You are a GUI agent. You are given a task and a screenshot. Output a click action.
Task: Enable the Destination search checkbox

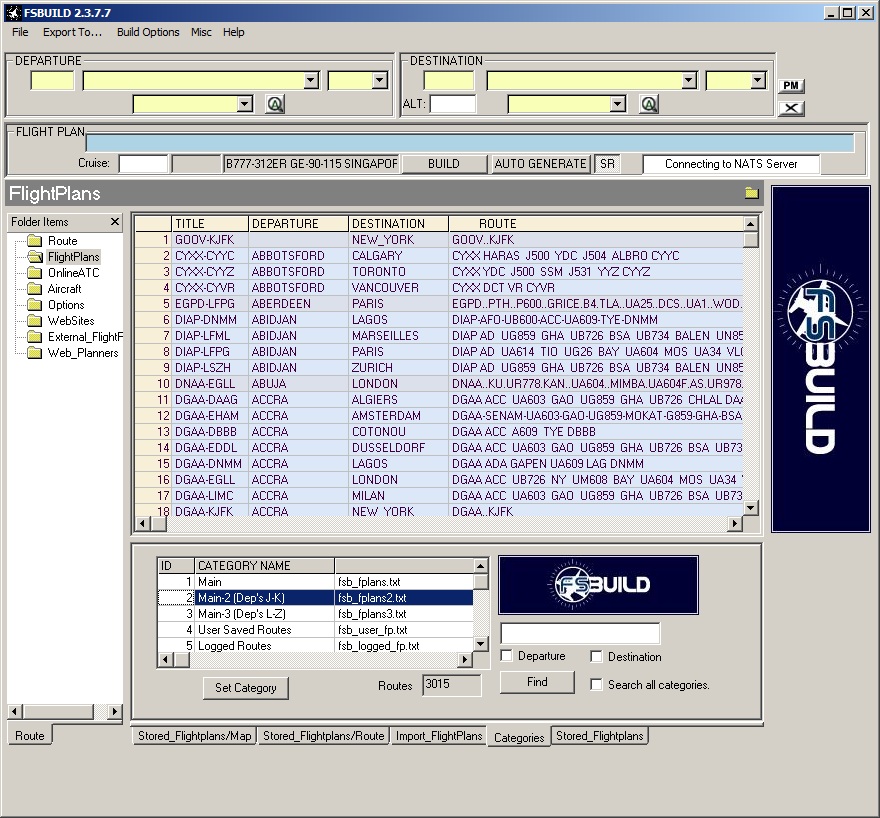tap(596, 656)
